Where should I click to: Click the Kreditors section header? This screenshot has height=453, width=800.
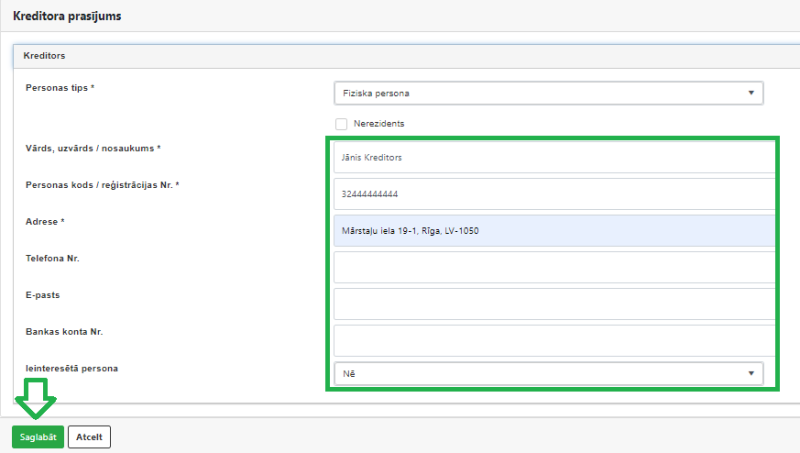[45, 56]
